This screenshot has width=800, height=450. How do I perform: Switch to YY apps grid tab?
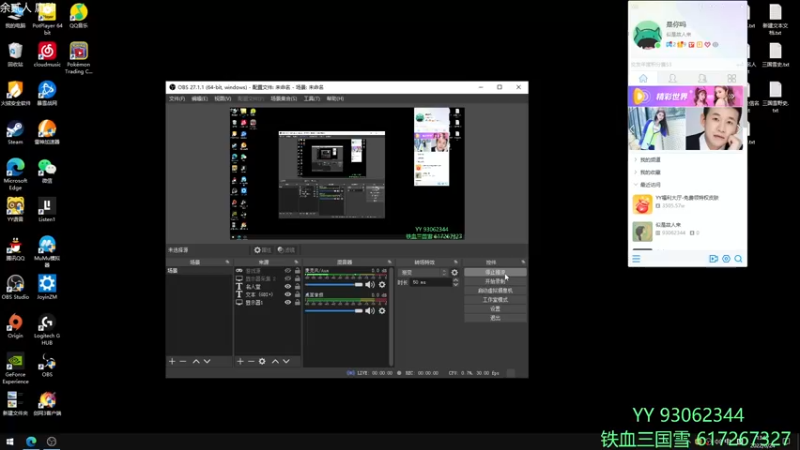coord(732,79)
